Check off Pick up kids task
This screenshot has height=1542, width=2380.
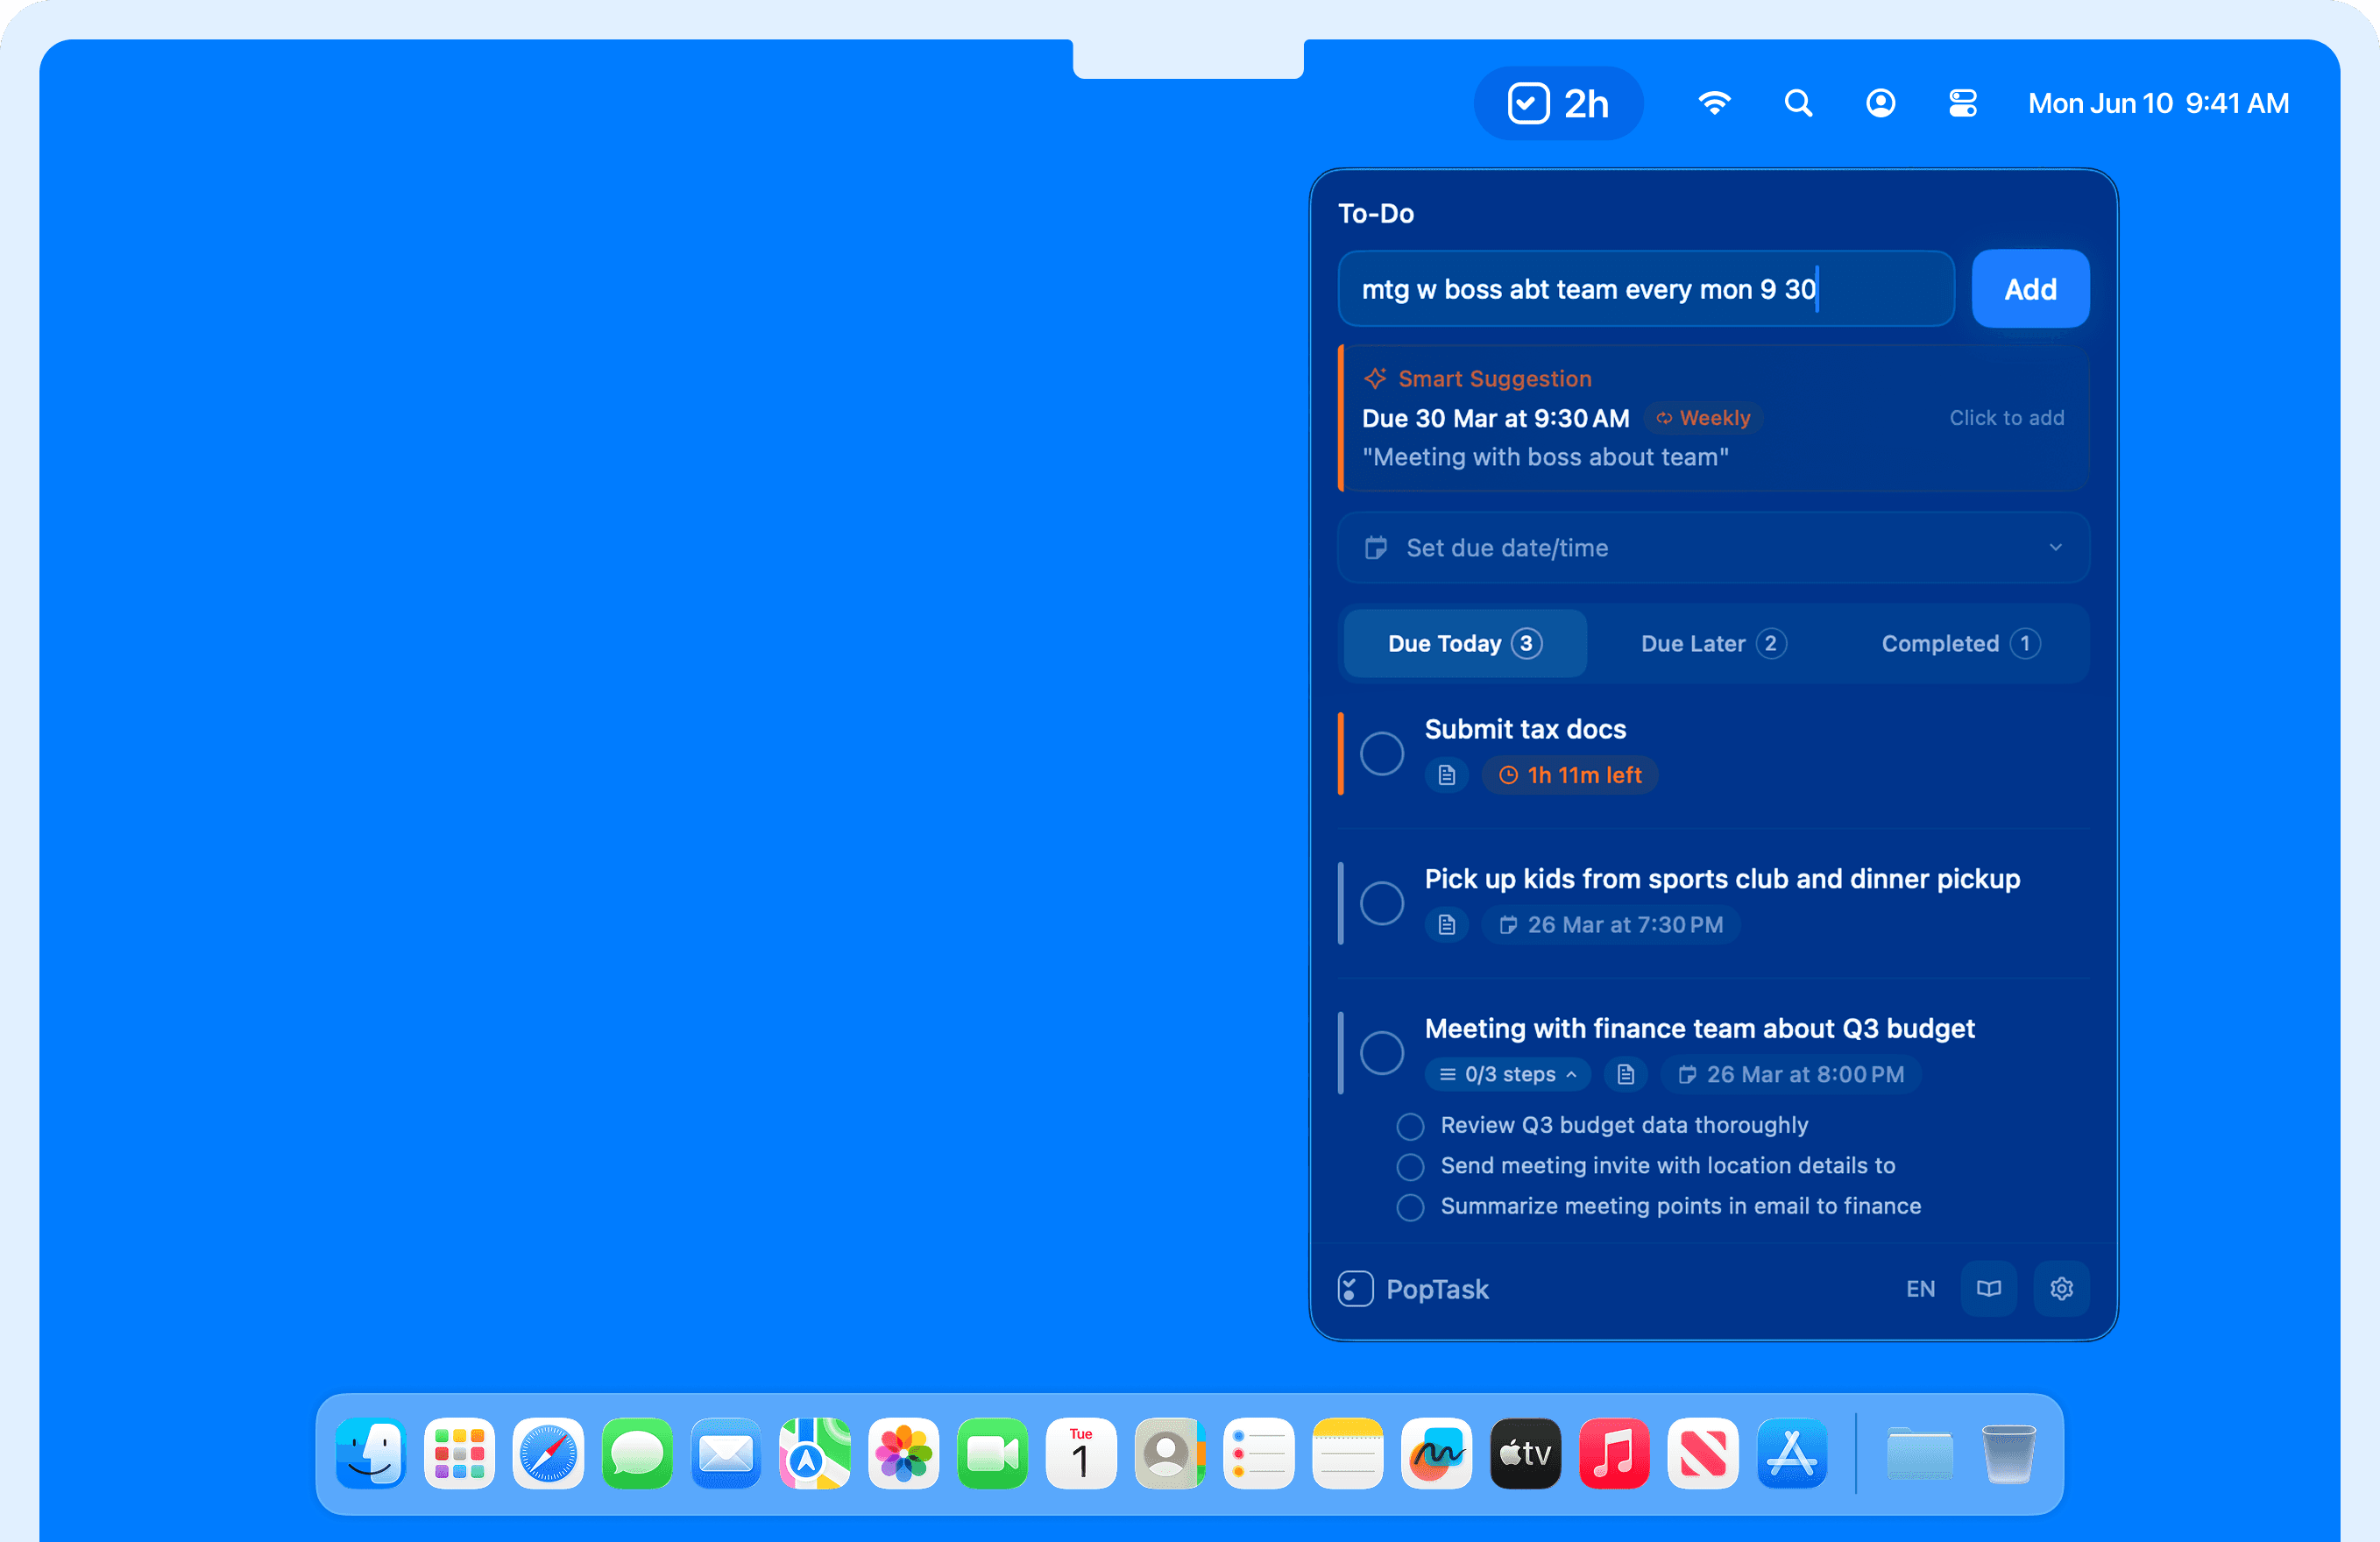pos(1382,903)
